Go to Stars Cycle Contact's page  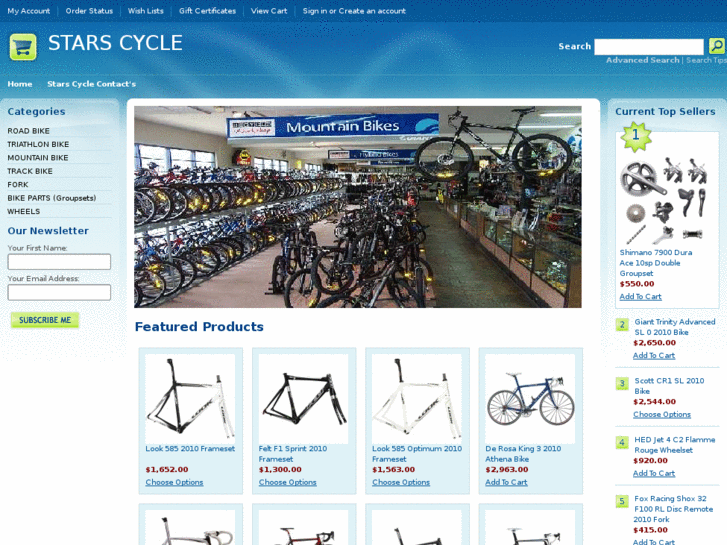[91, 84]
